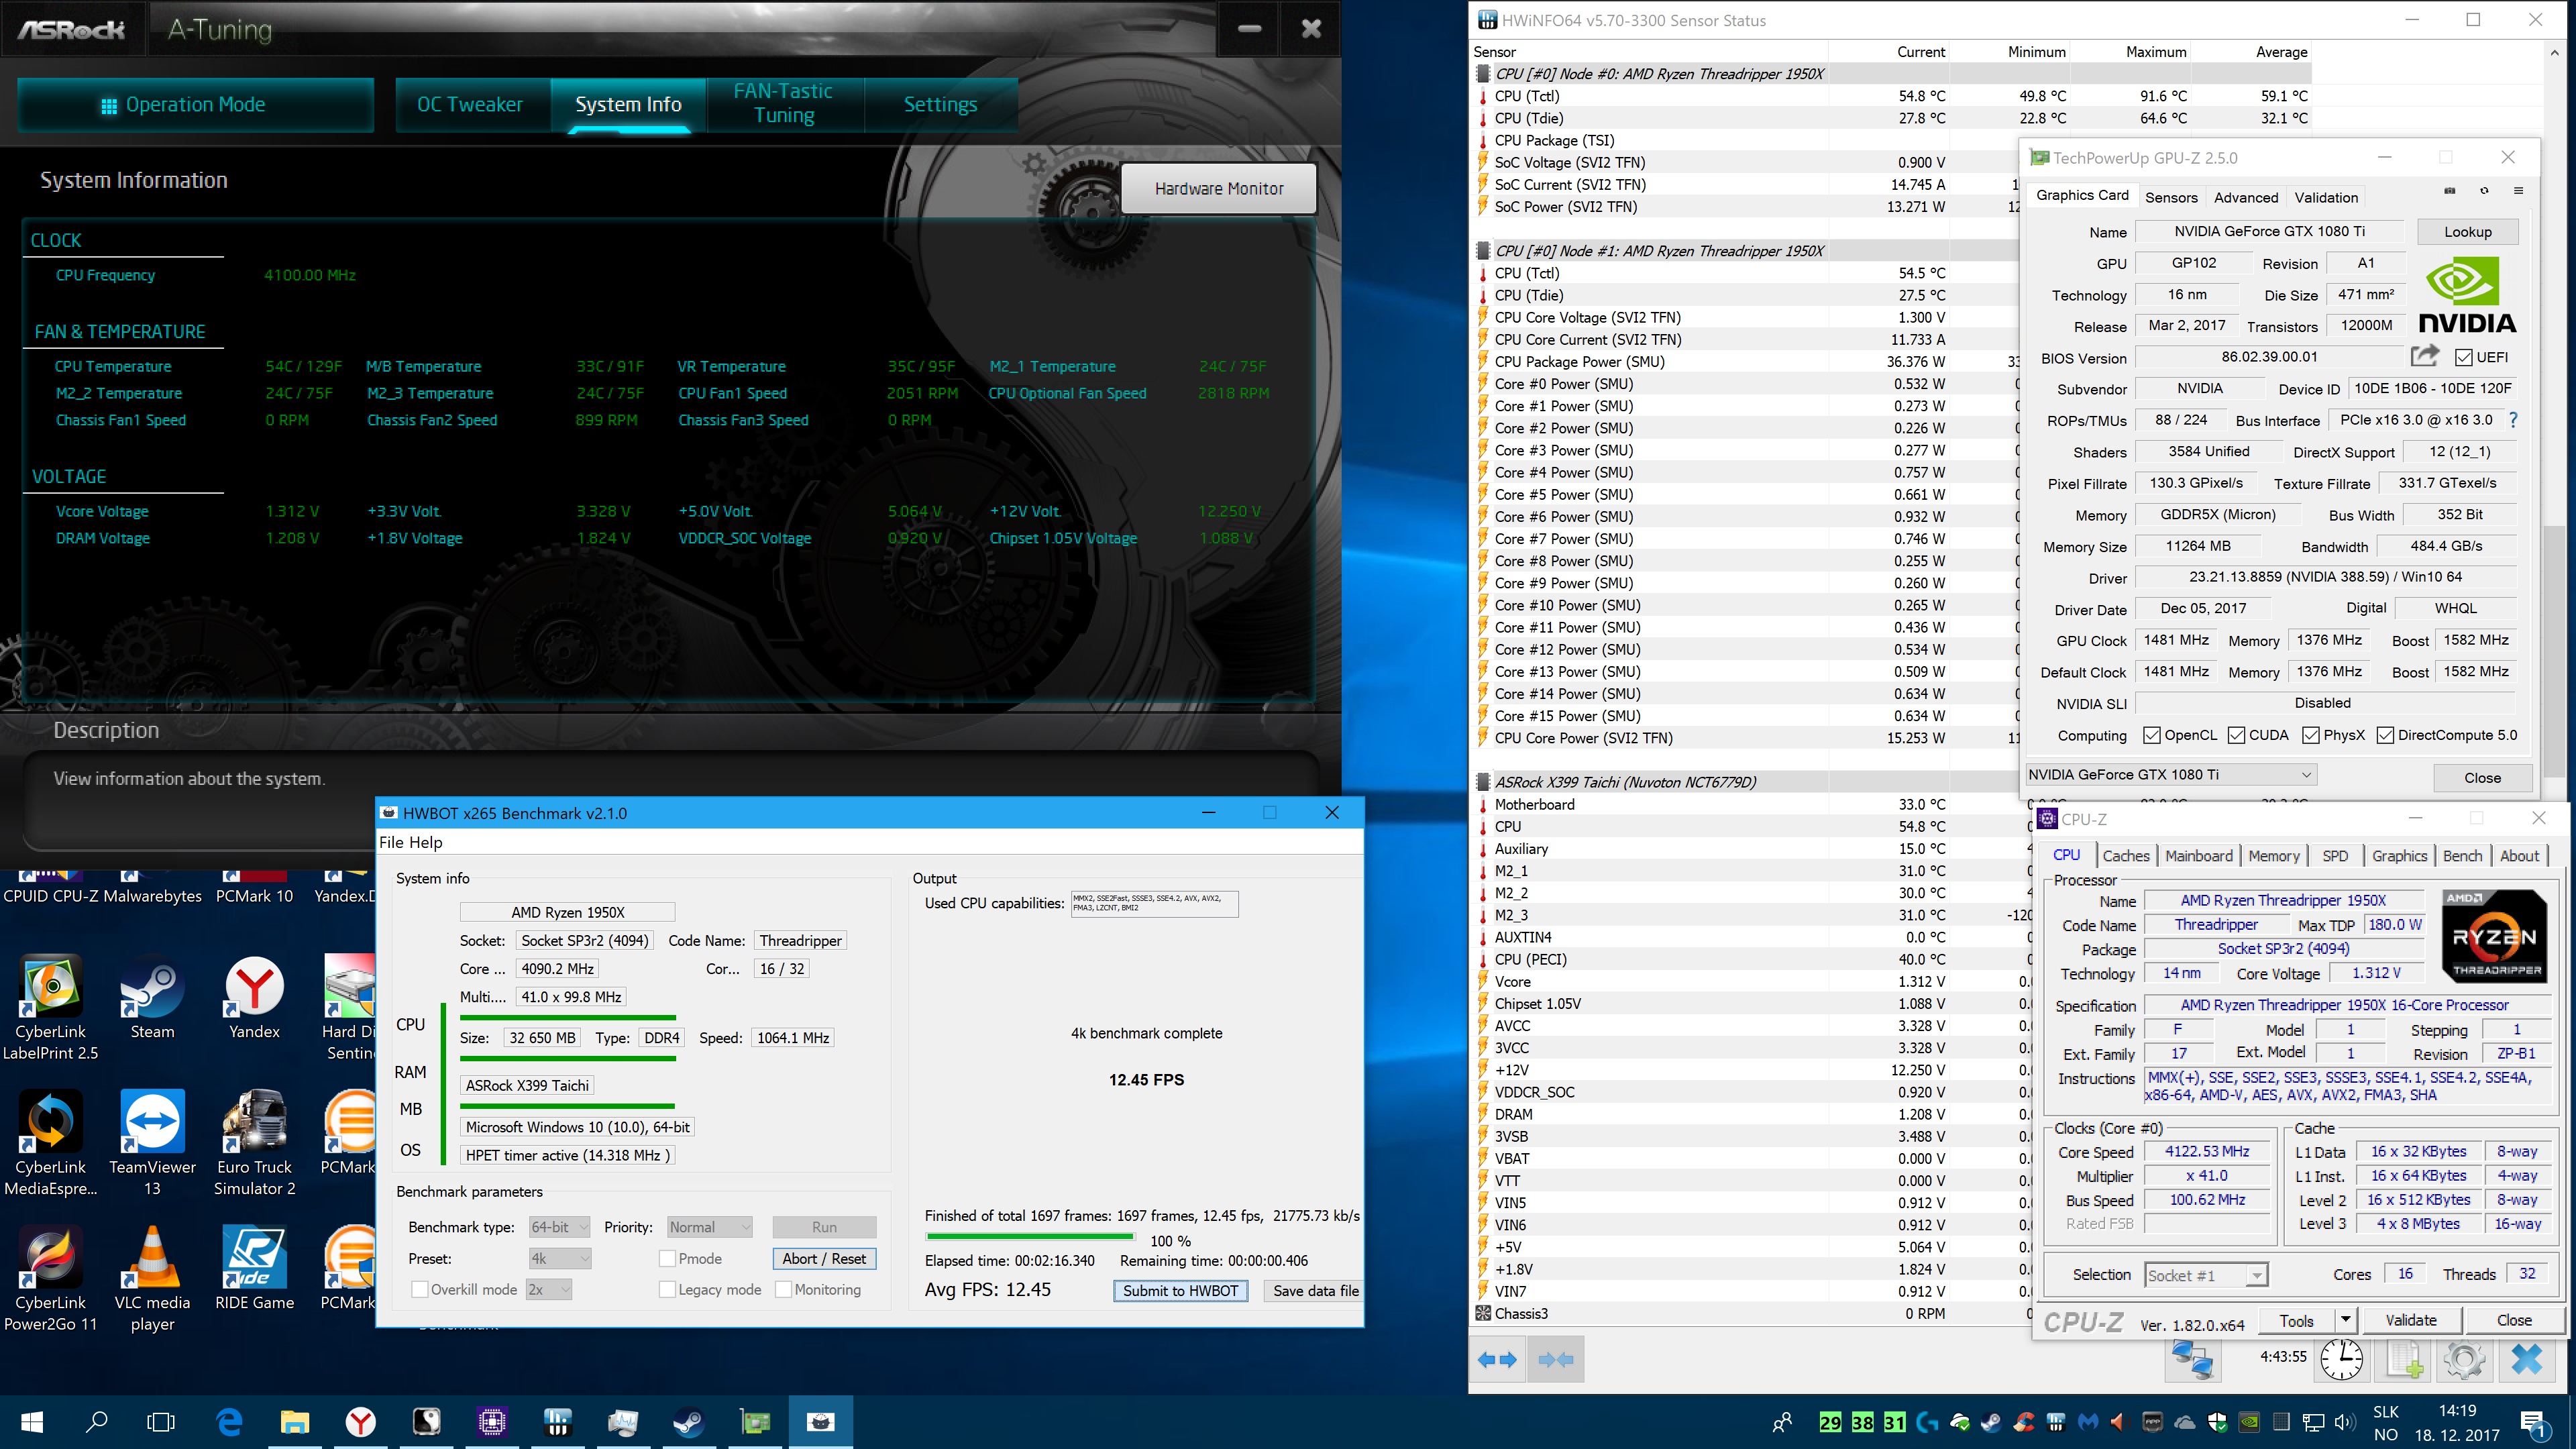Click Save data file button
This screenshot has height=1449, width=2576.
1315,1291
